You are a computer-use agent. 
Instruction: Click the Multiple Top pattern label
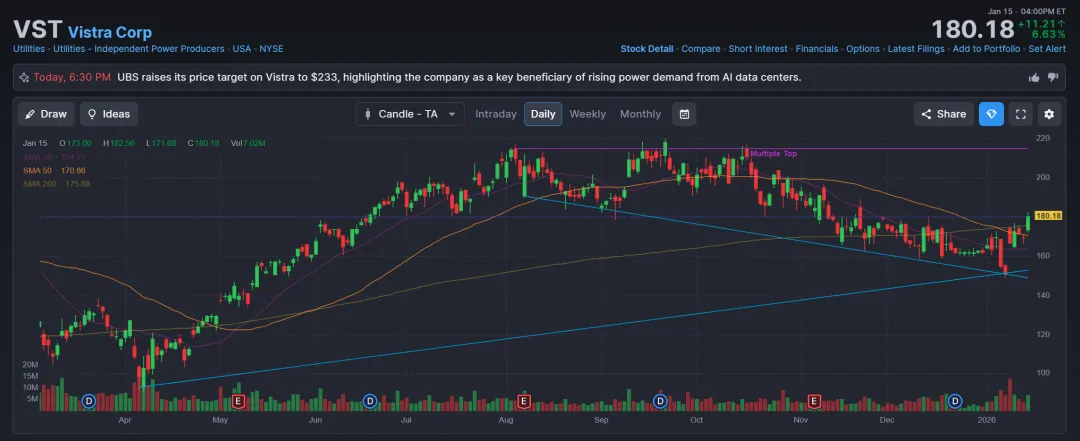[773, 154]
